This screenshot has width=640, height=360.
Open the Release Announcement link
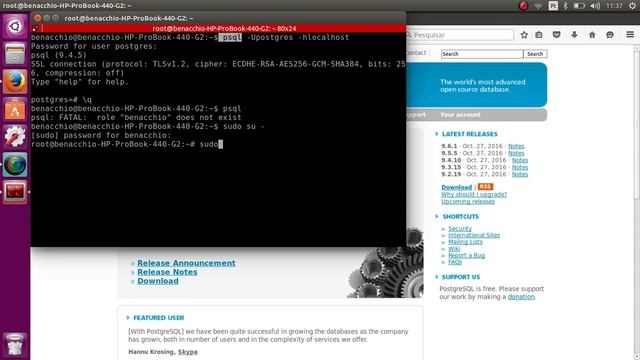click(186, 263)
